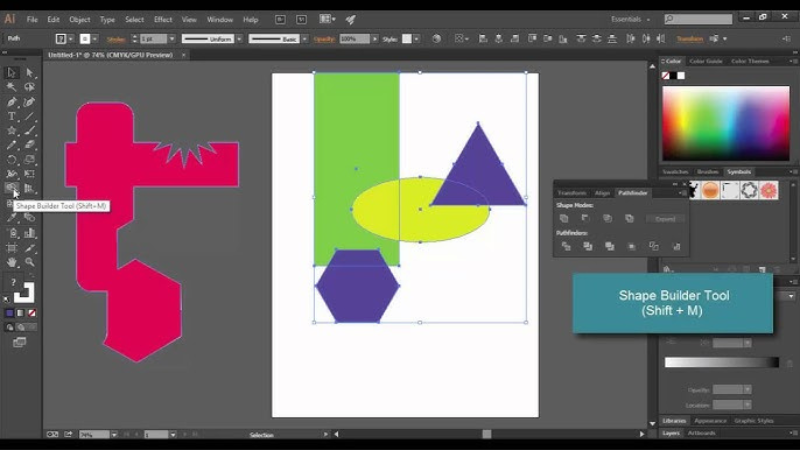Click the Minus Front shape mode icon

585,218
